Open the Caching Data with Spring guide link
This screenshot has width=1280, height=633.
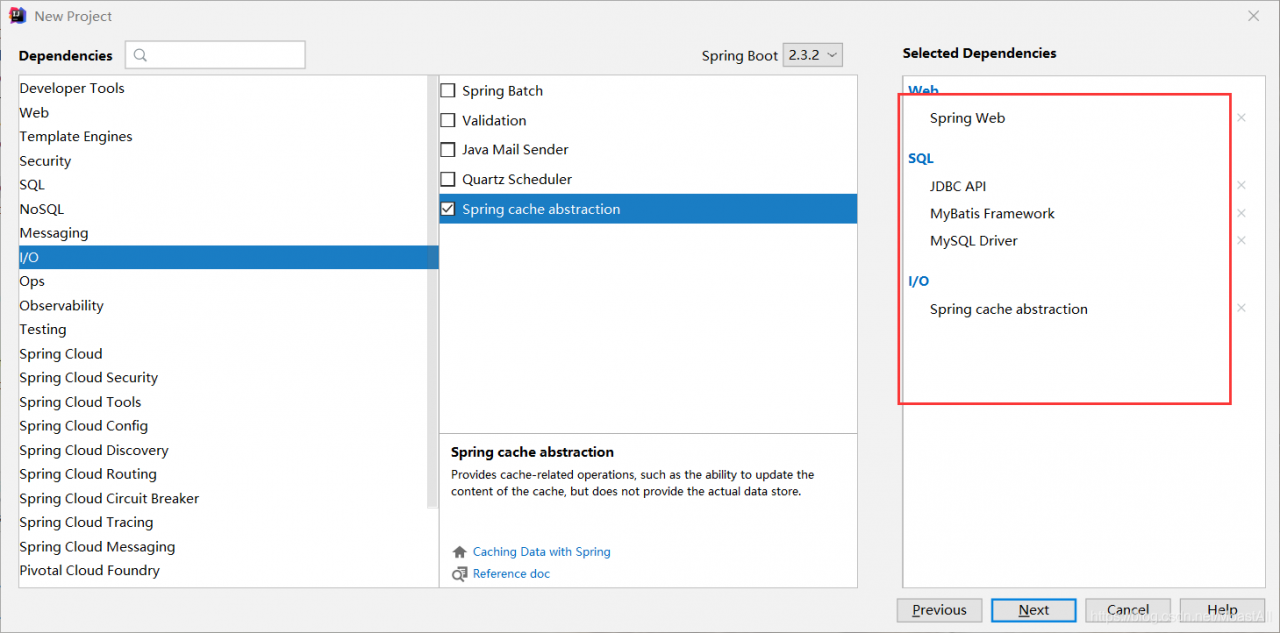541,552
